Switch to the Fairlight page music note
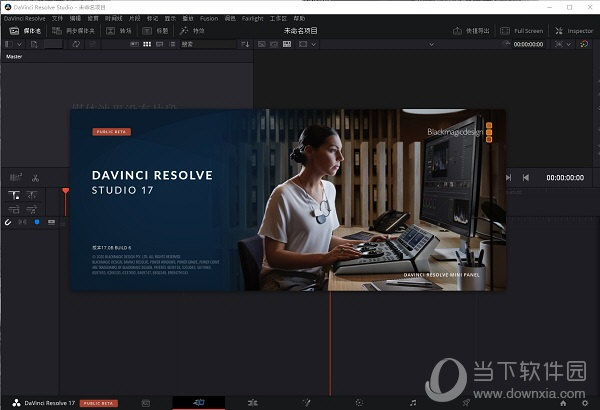 (x=413, y=403)
